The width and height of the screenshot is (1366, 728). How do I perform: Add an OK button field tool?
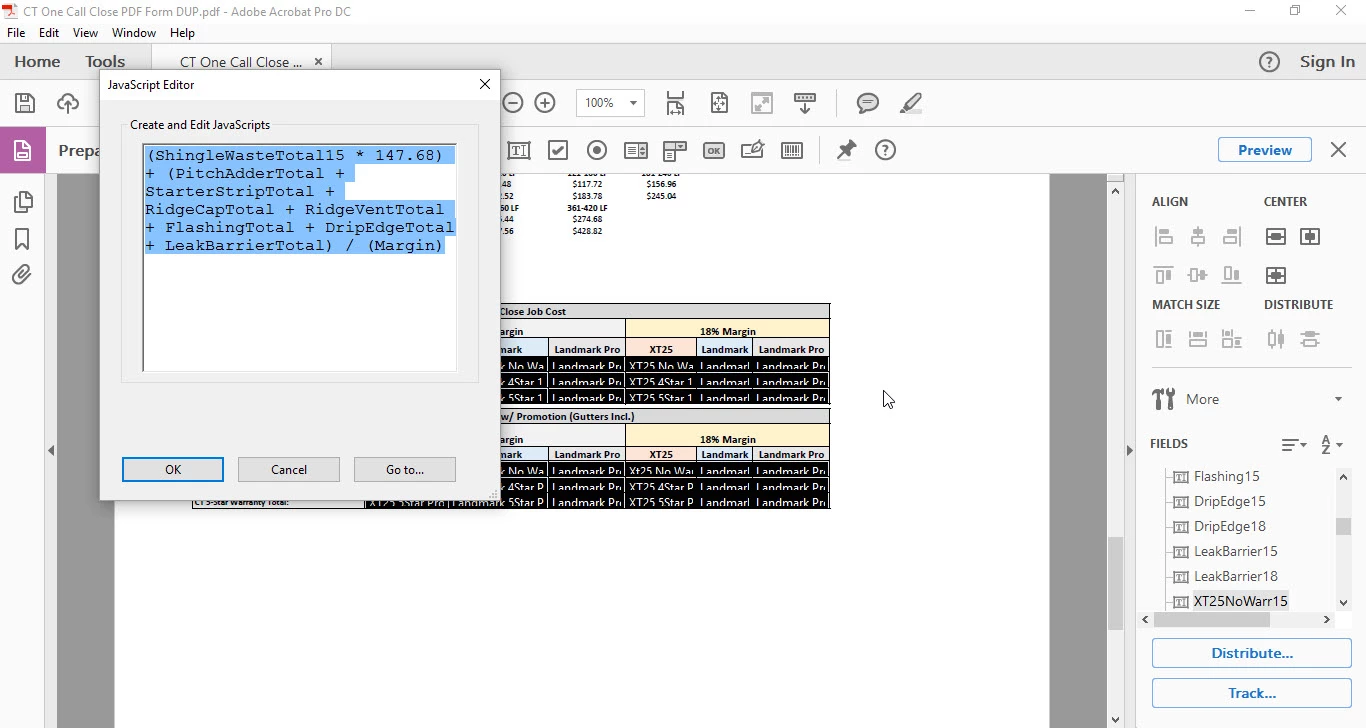(714, 151)
